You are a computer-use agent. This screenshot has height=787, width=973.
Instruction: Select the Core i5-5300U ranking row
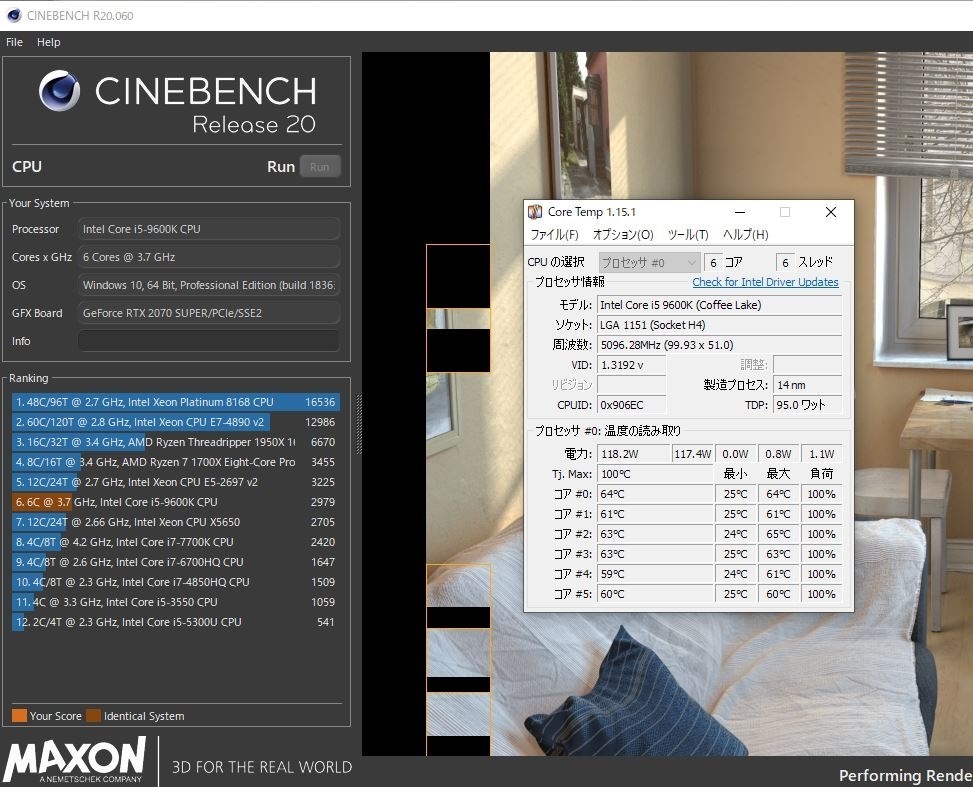[x=176, y=621]
